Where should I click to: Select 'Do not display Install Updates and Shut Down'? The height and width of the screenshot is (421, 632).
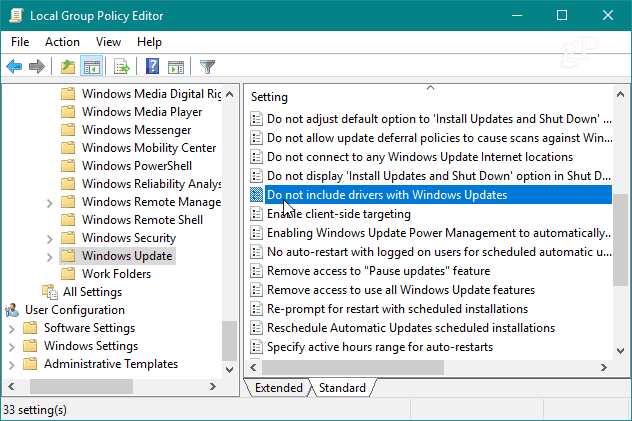[x=439, y=176]
